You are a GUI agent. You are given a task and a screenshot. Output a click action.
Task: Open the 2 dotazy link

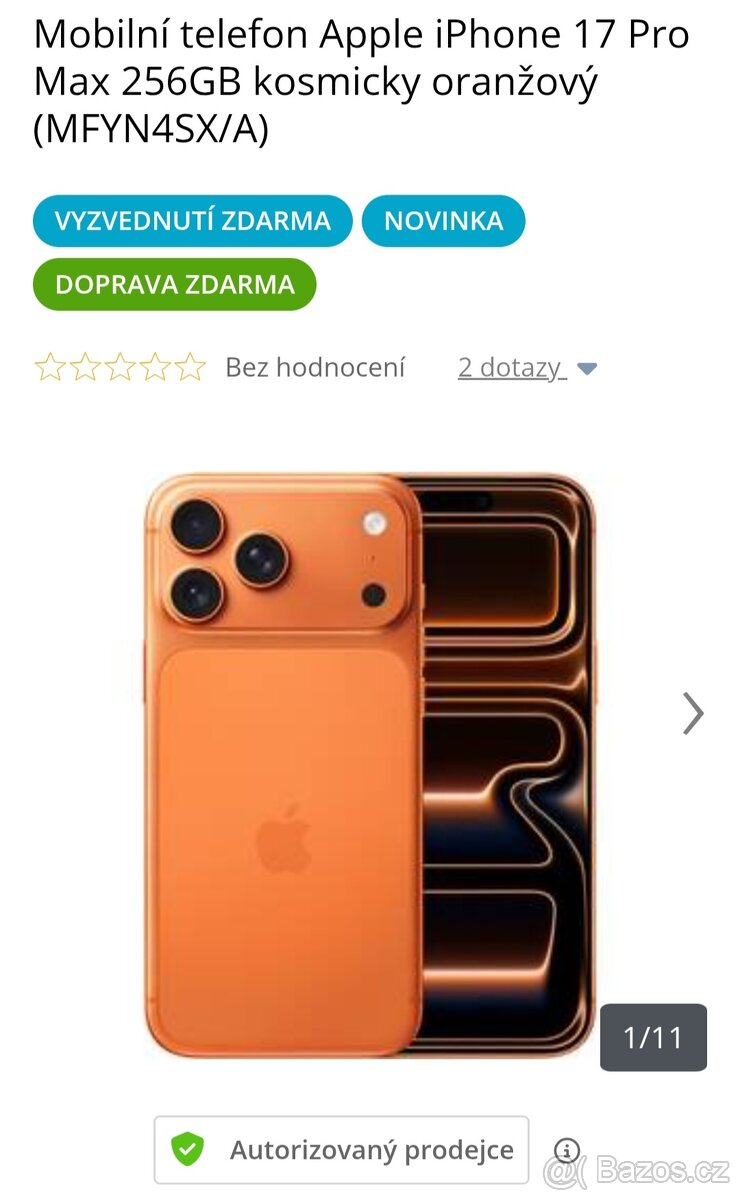point(512,367)
